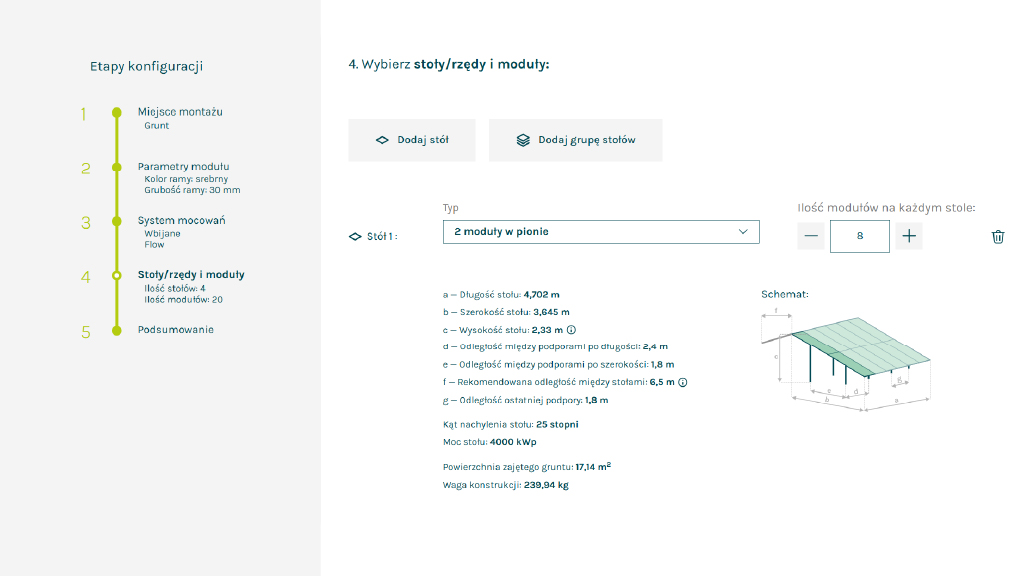
Task: Open step 3 System mocowań
Action: [182, 221]
